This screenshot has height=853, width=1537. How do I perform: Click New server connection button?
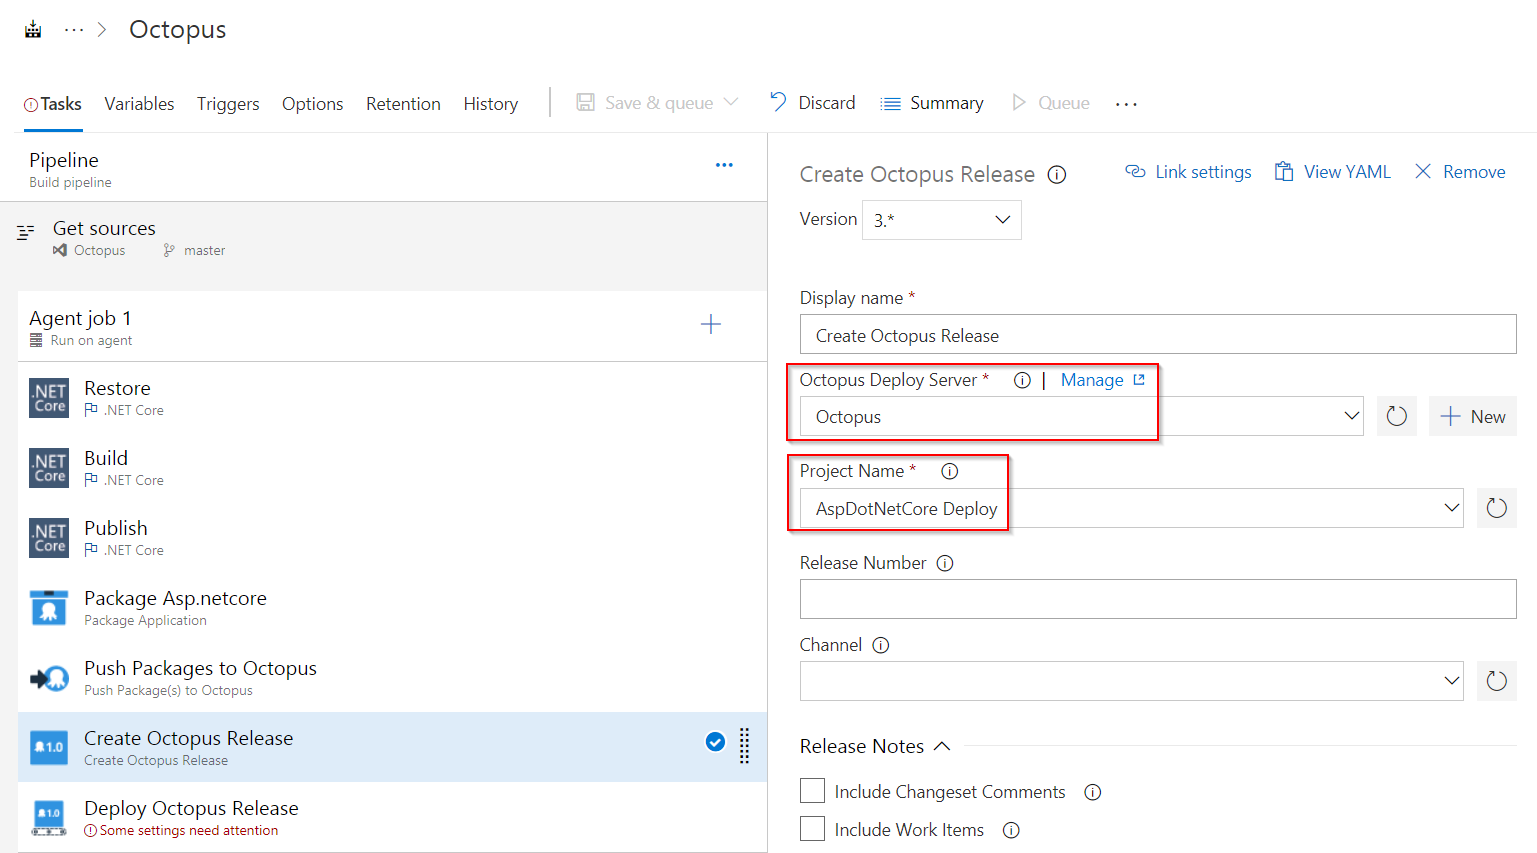(1473, 416)
